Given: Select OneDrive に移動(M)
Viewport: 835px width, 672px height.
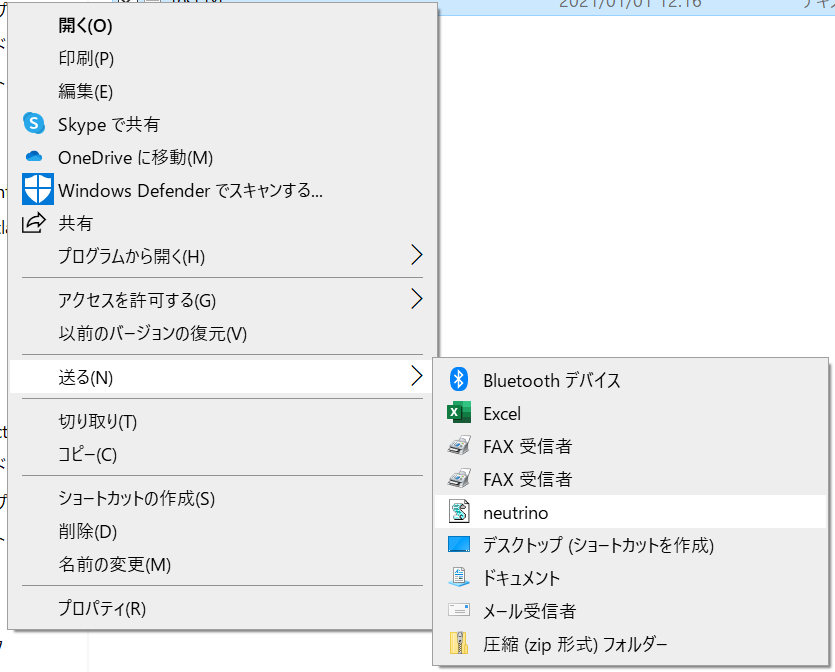Looking at the screenshot, I should coord(222,157).
